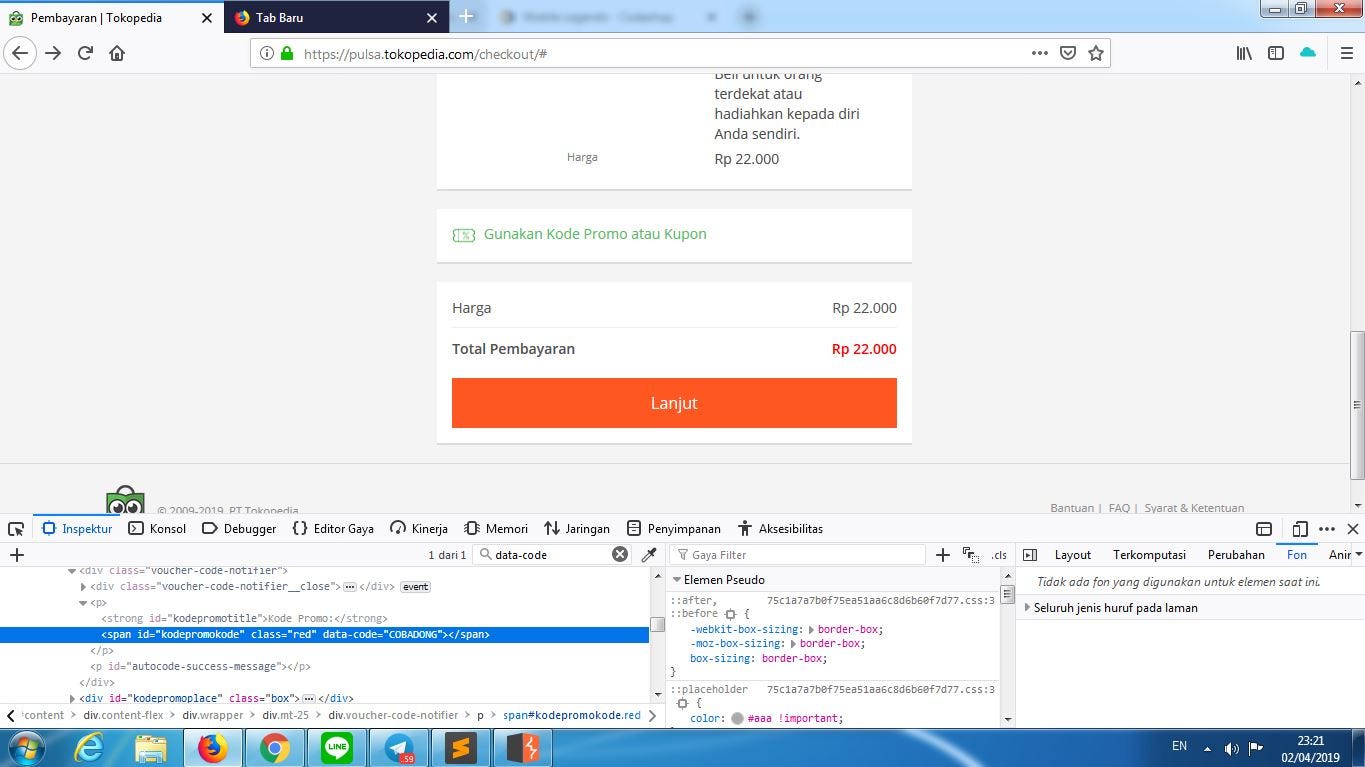1365x767 pixels.
Task: Open the Aksesibilitas panel
Action: tap(781, 529)
